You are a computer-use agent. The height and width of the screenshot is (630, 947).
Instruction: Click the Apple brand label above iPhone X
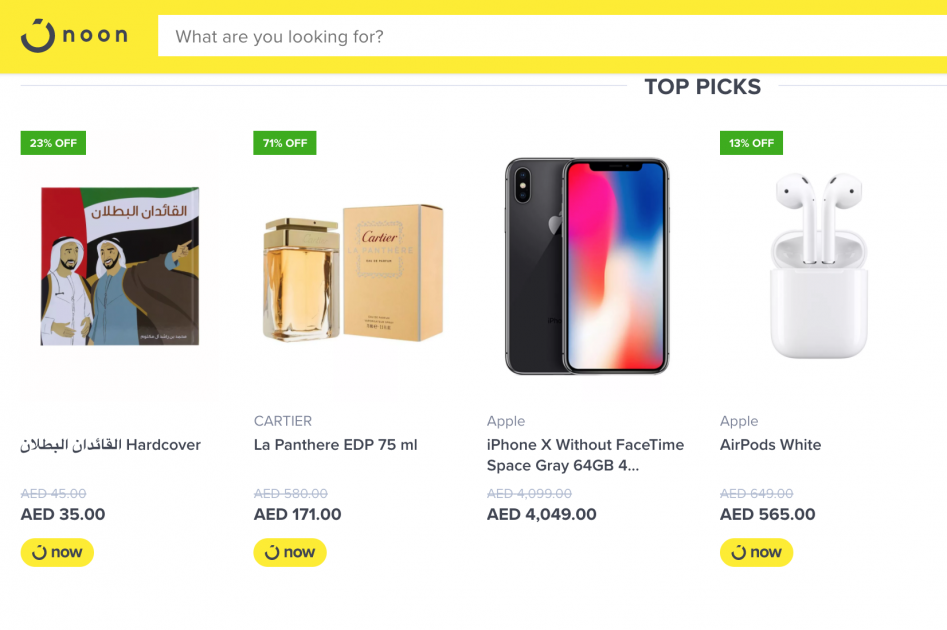(x=506, y=421)
